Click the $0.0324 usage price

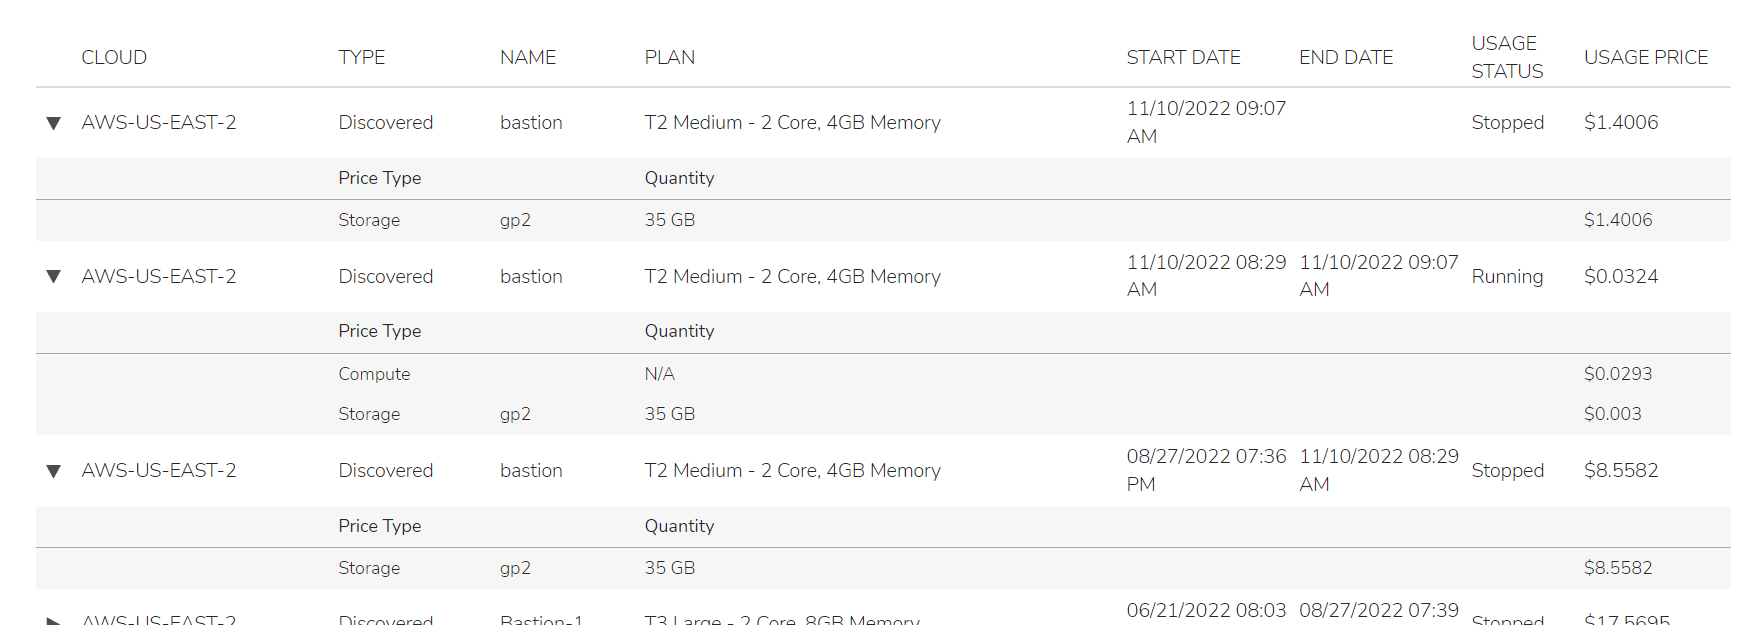click(x=1620, y=276)
